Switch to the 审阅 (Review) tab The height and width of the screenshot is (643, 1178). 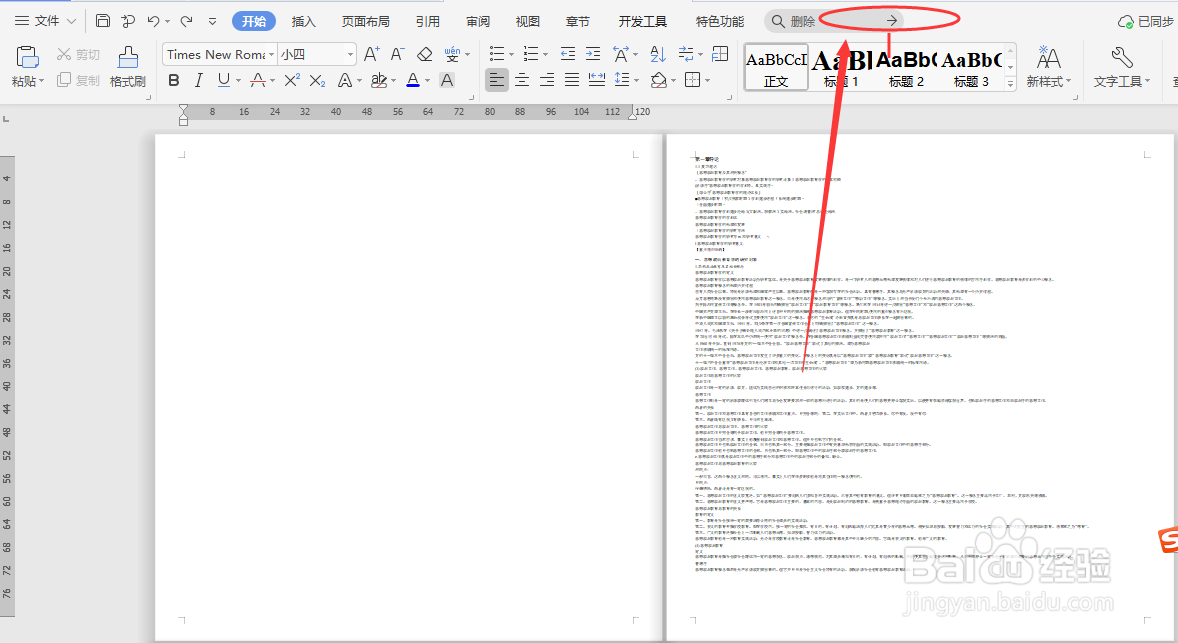point(478,21)
